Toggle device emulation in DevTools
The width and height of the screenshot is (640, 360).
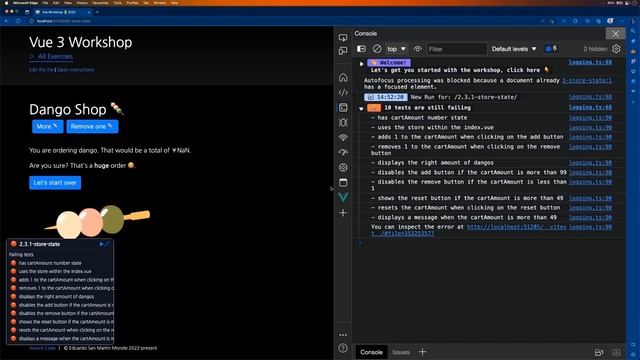(343, 51)
